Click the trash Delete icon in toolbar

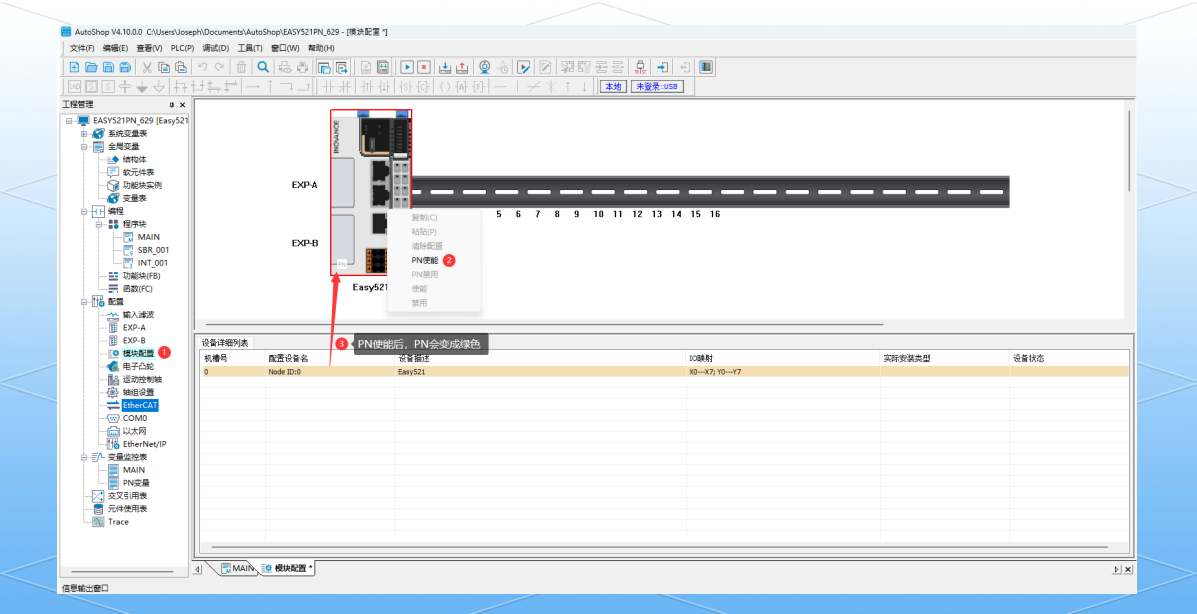(241, 67)
